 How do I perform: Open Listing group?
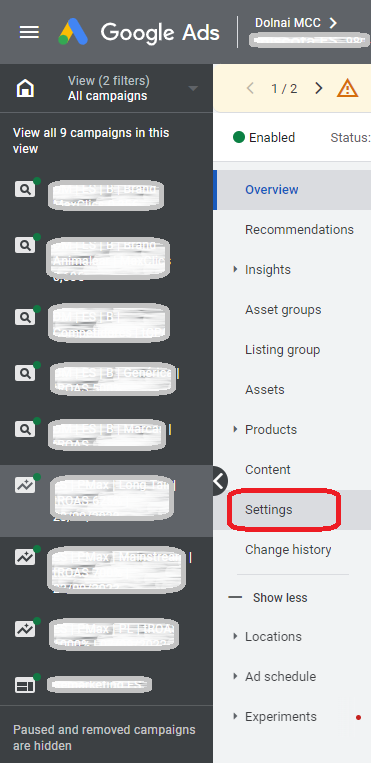(282, 349)
